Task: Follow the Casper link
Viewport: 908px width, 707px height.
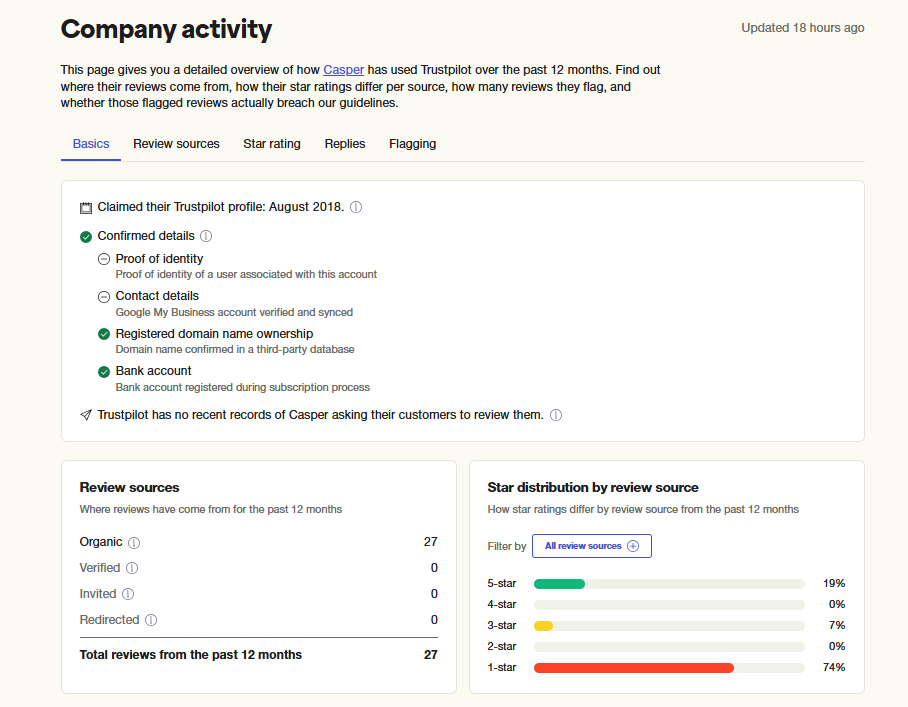Action: (x=343, y=69)
